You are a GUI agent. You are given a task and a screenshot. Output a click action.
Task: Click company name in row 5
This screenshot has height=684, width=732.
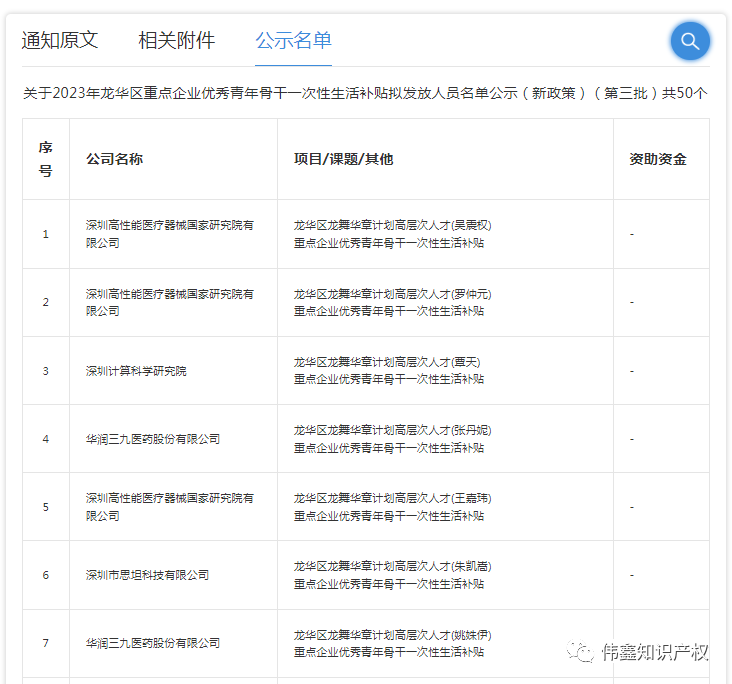tap(170, 507)
